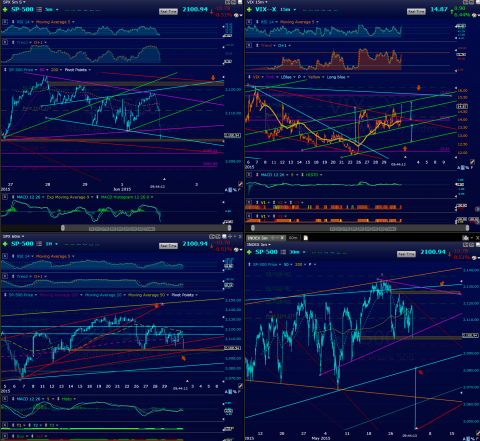
Task: Click left handle of 5m chart time-range slider
Action: (63, 228)
